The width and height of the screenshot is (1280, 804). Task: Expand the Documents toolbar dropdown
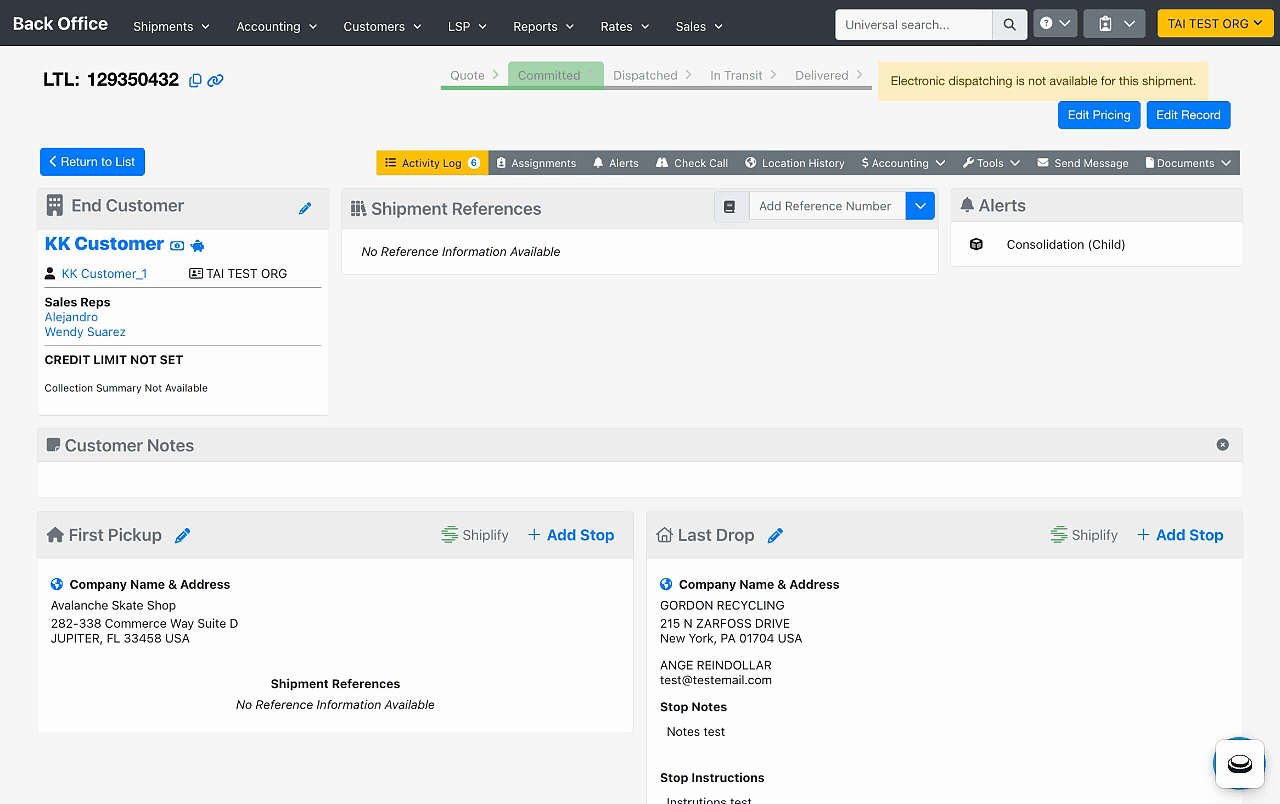[x=1188, y=163]
